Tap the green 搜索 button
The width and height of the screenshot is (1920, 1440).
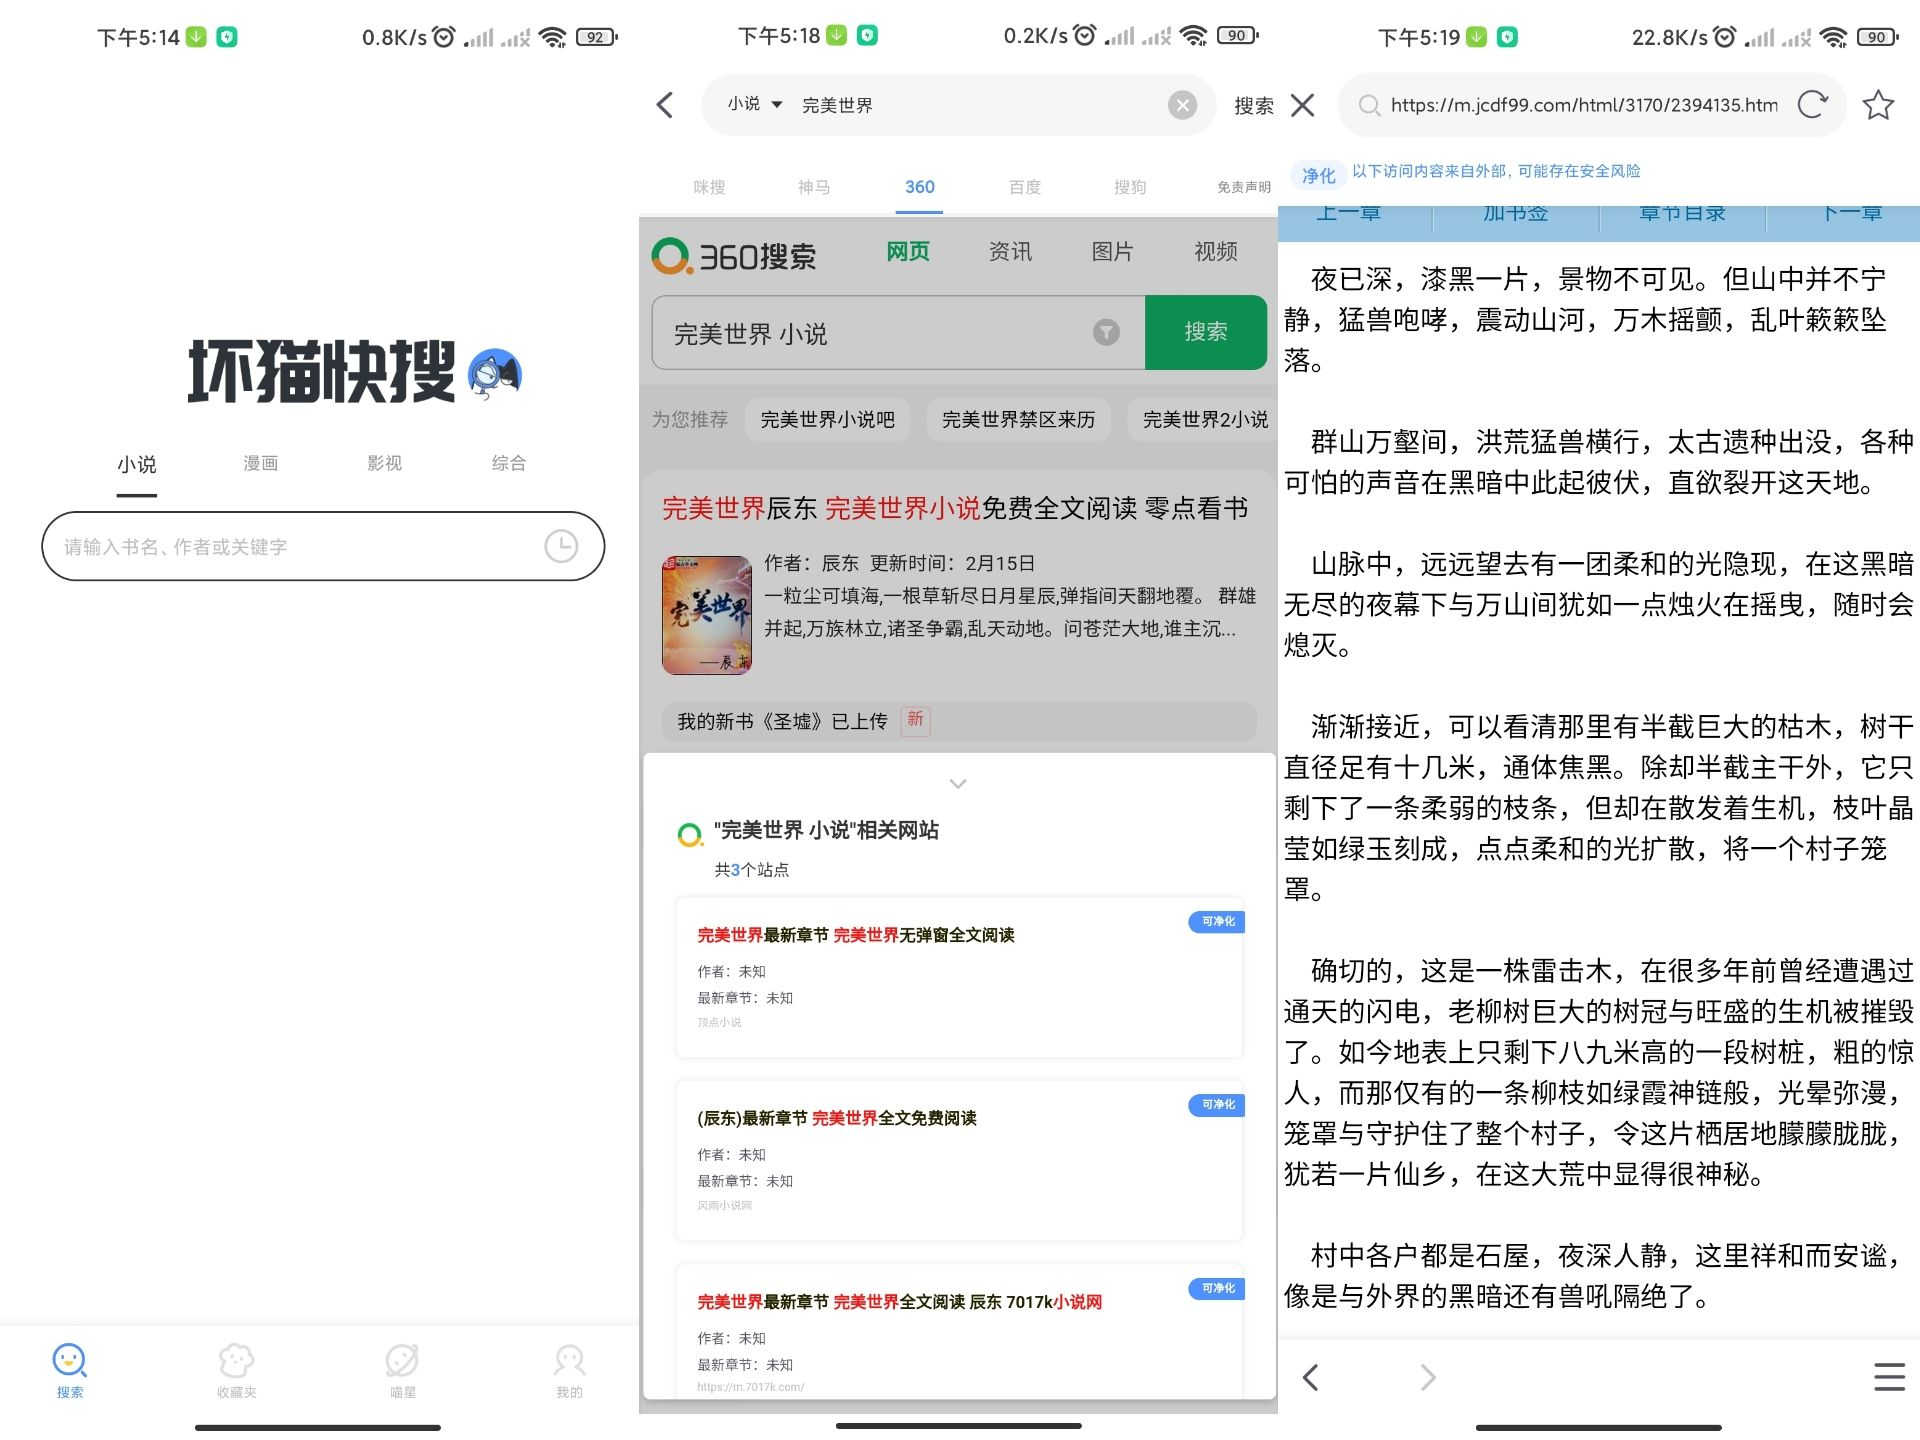click(x=1206, y=332)
